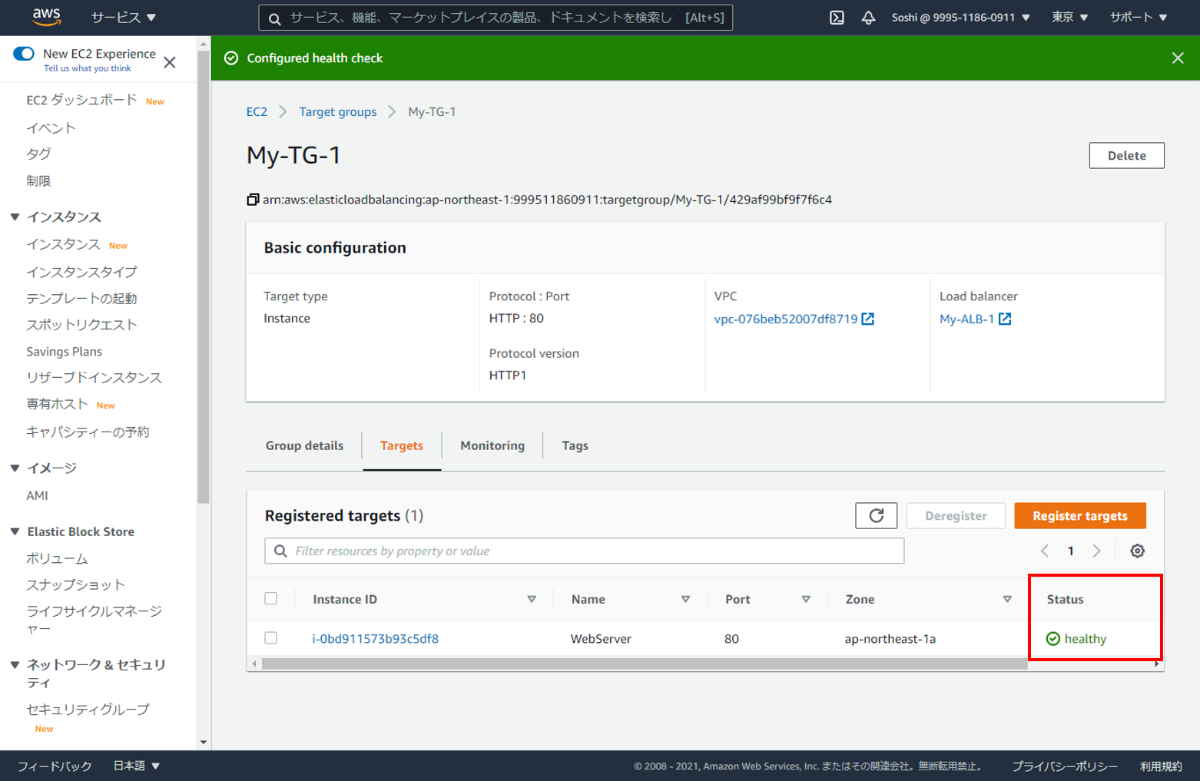This screenshot has width=1200, height=781.
Task: Close the New EC2 Experience sidebar
Action: [x=169, y=62]
